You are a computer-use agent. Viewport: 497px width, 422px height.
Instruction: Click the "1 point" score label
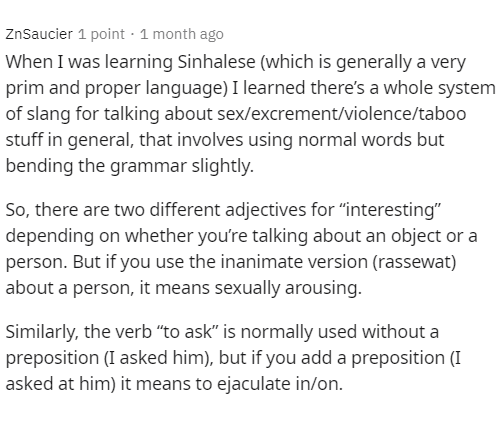(x=101, y=34)
